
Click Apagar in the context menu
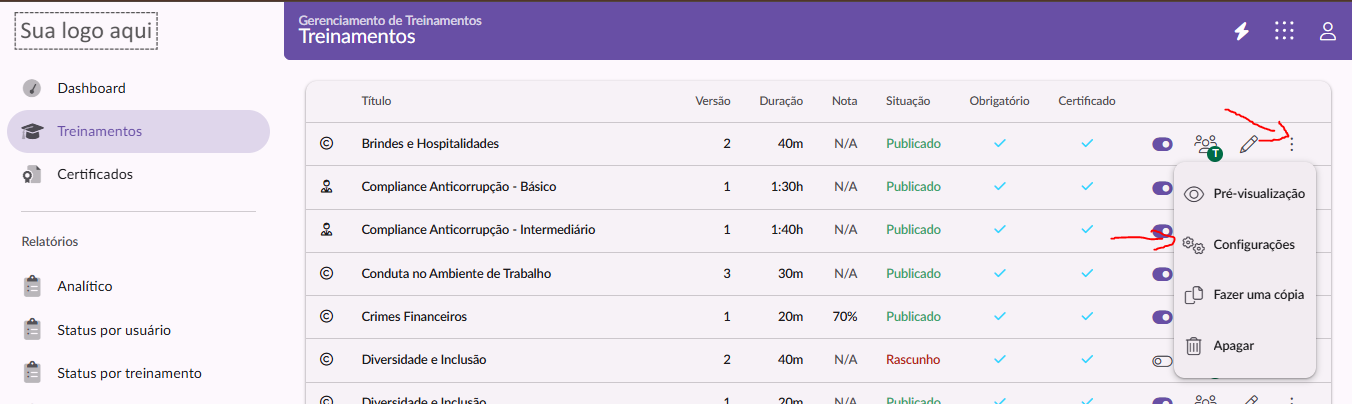click(x=1233, y=346)
